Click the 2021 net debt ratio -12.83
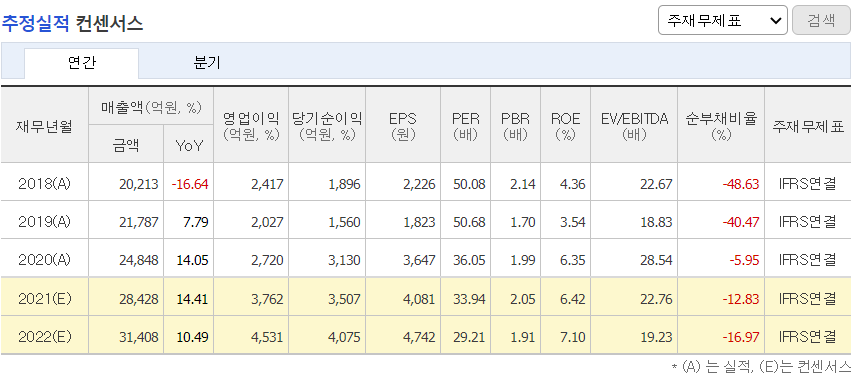Screen dimensions: 854x378 [741, 298]
